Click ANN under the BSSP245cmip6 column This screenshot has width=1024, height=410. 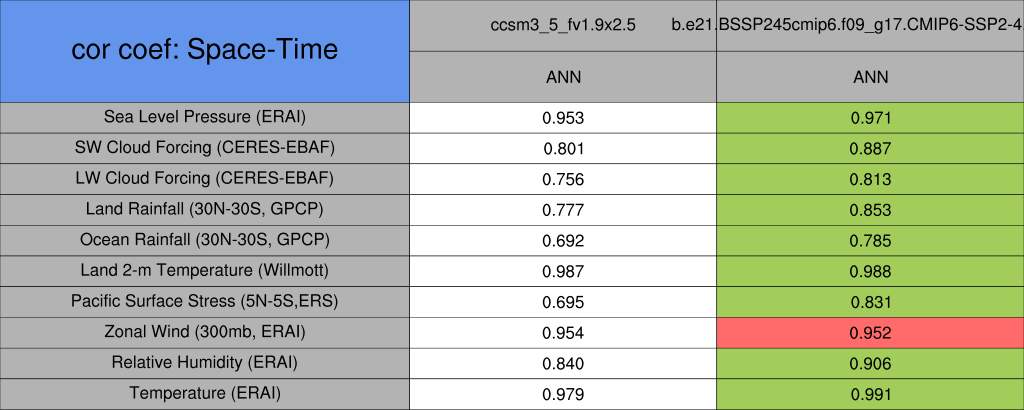(870, 77)
